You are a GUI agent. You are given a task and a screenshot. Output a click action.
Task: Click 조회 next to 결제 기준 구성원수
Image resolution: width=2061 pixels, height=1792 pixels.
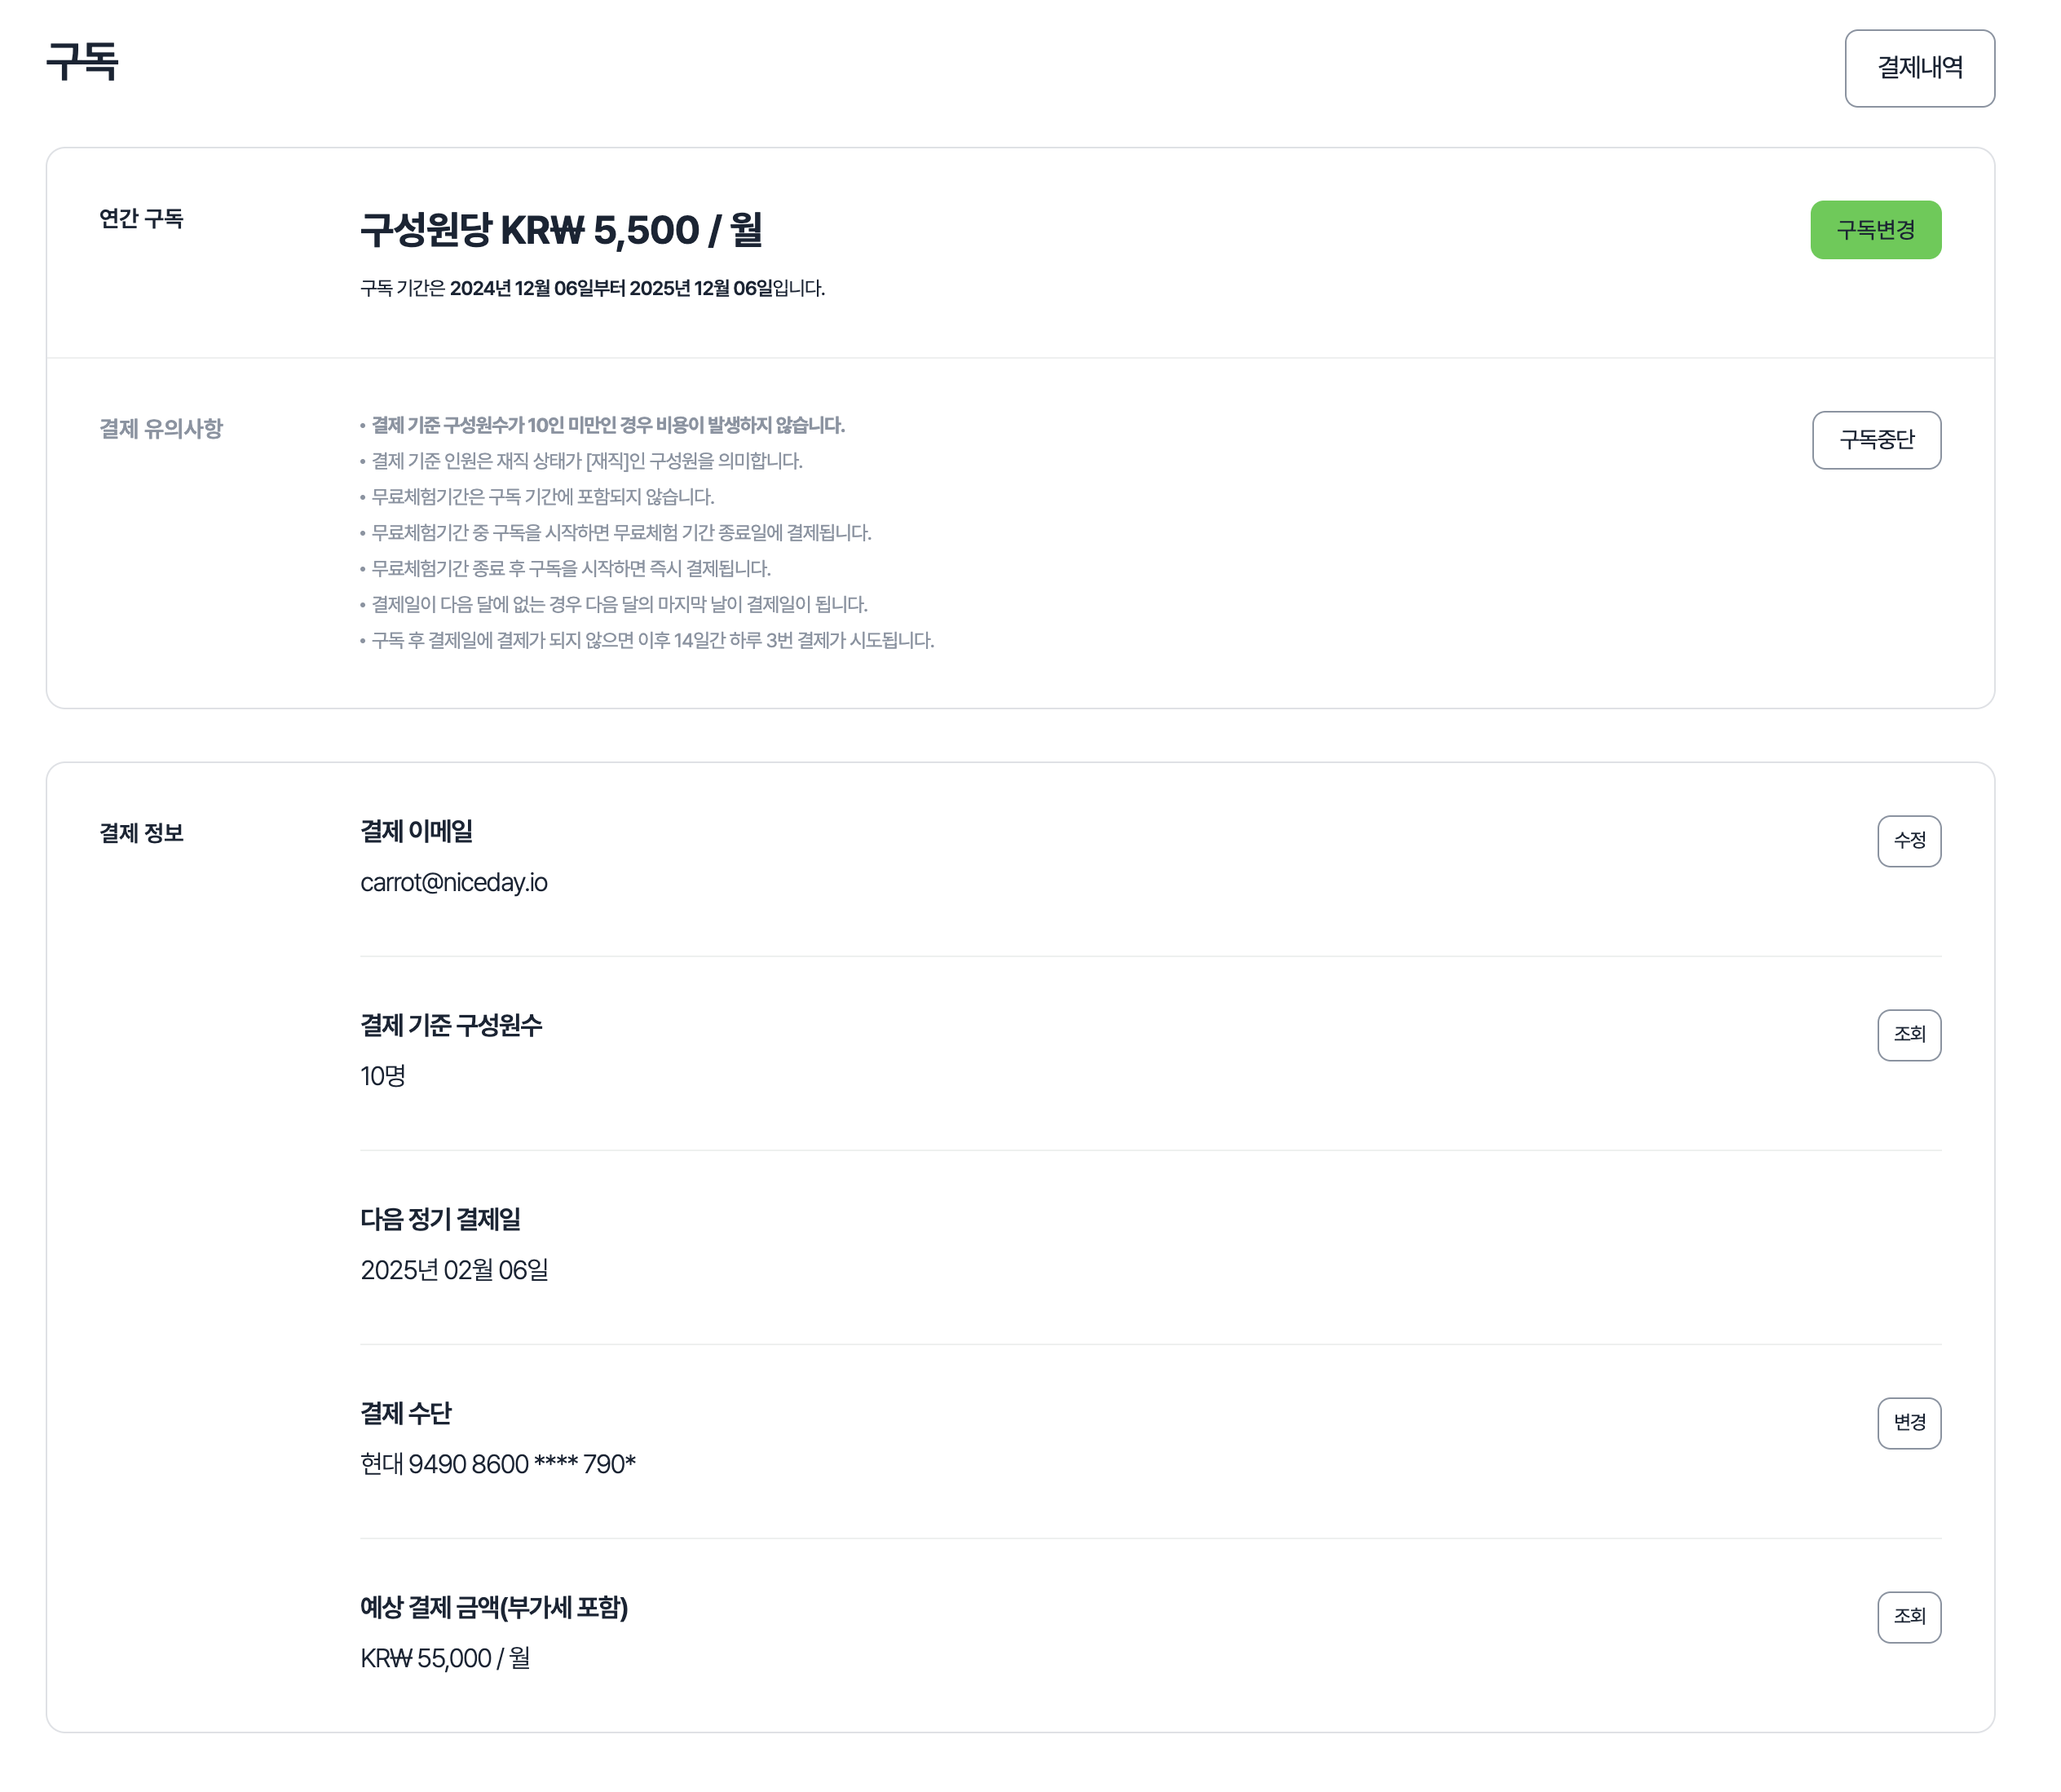[x=1908, y=1035]
